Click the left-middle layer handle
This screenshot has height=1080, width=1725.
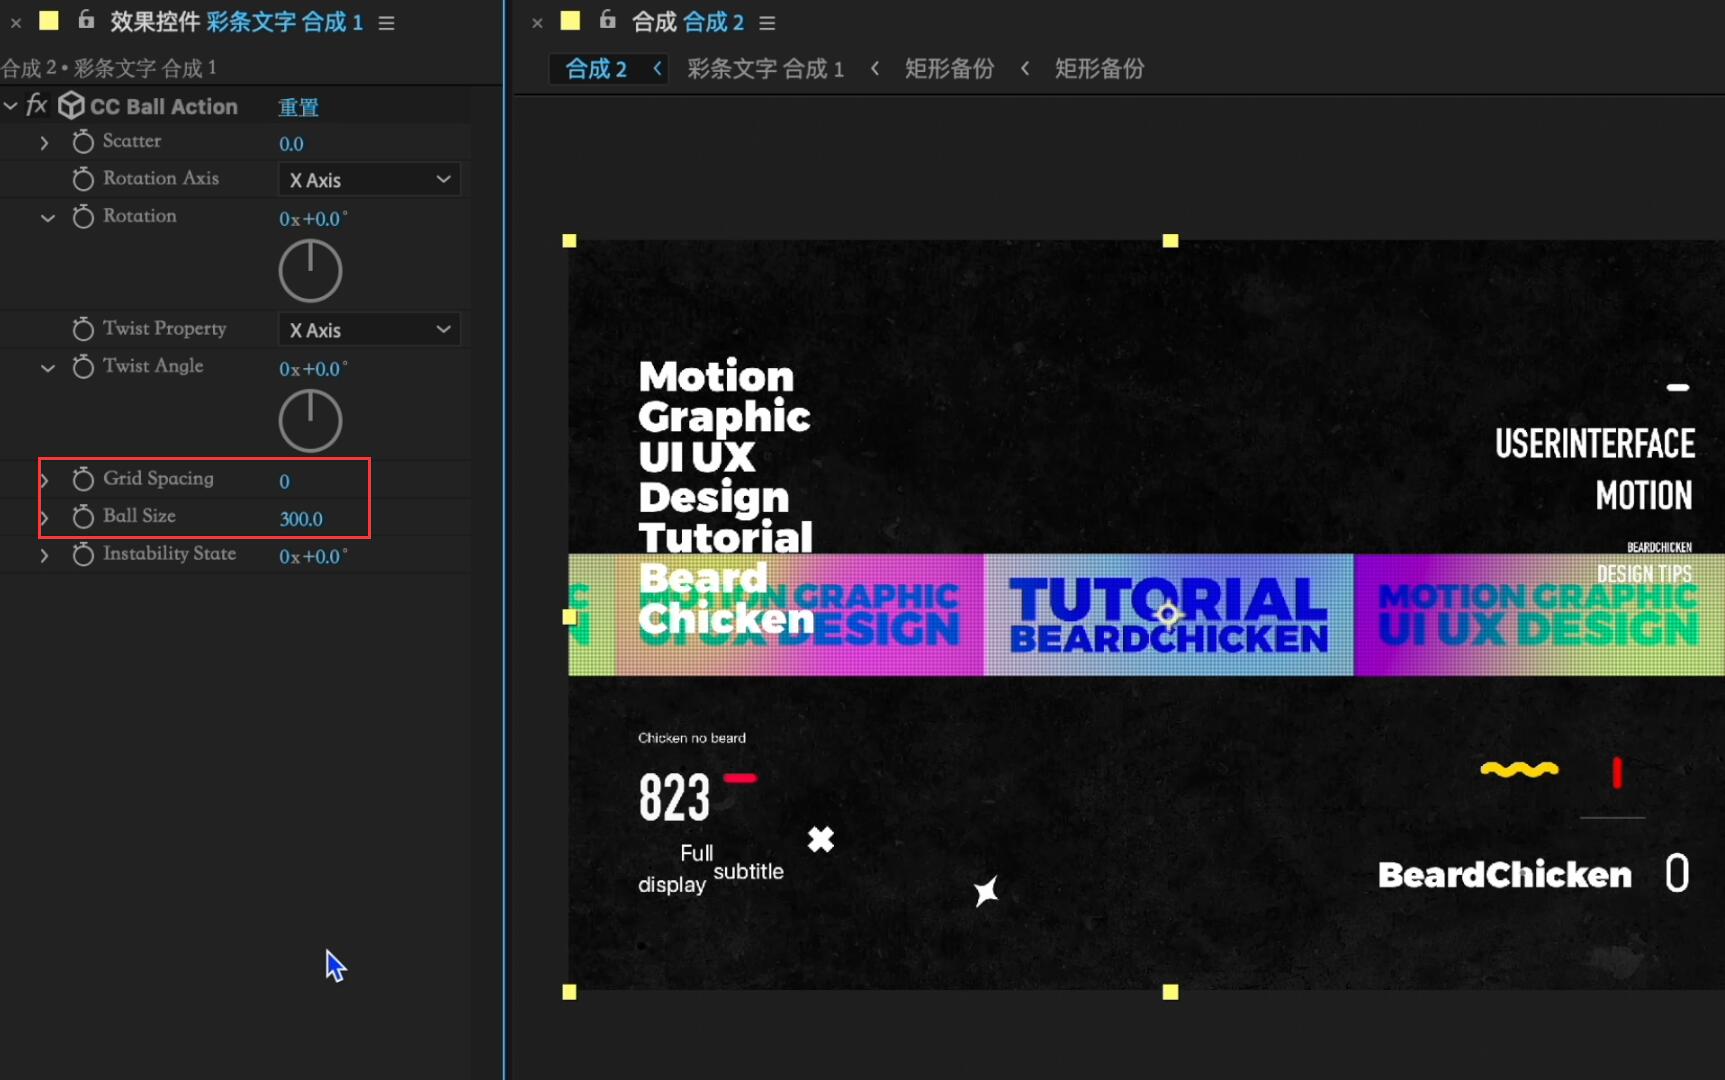point(569,617)
